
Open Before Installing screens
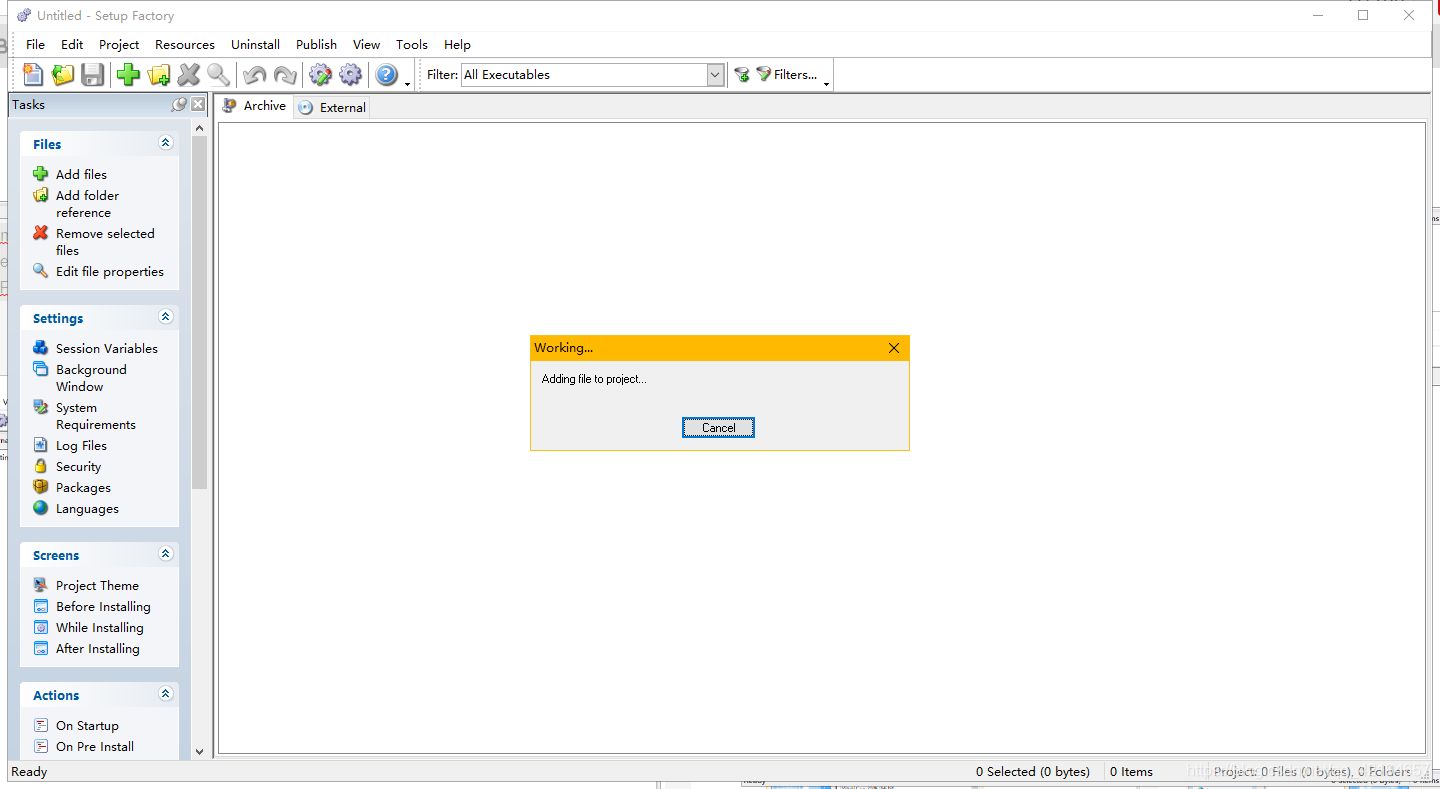point(103,606)
